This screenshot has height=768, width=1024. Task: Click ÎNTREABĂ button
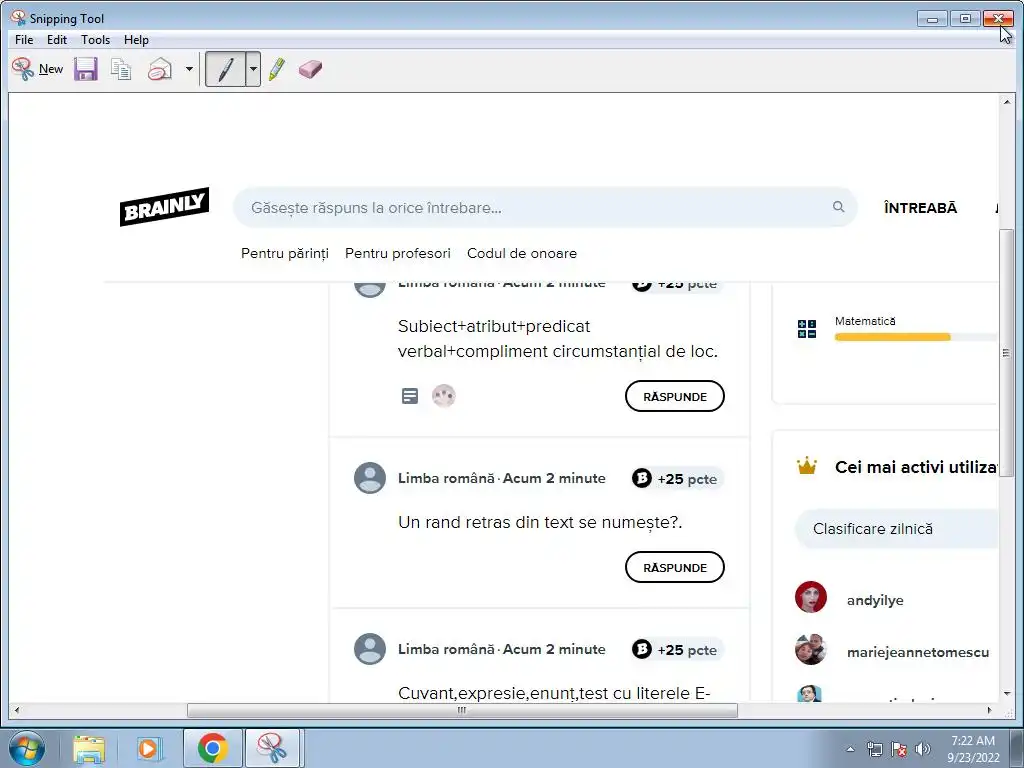click(x=920, y=208)
